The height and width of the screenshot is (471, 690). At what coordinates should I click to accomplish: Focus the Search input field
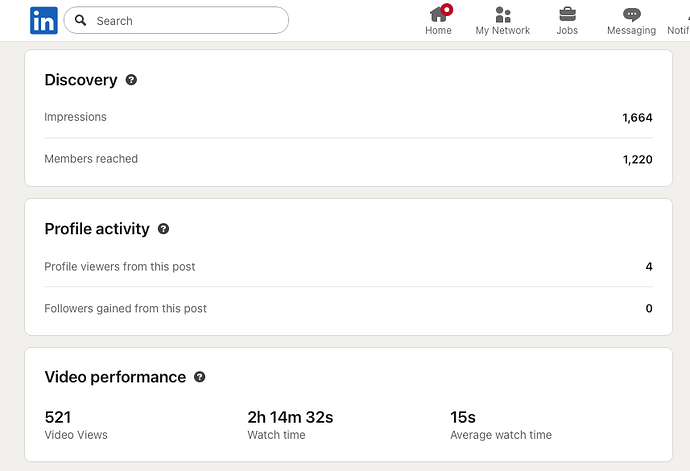(176, 20)
